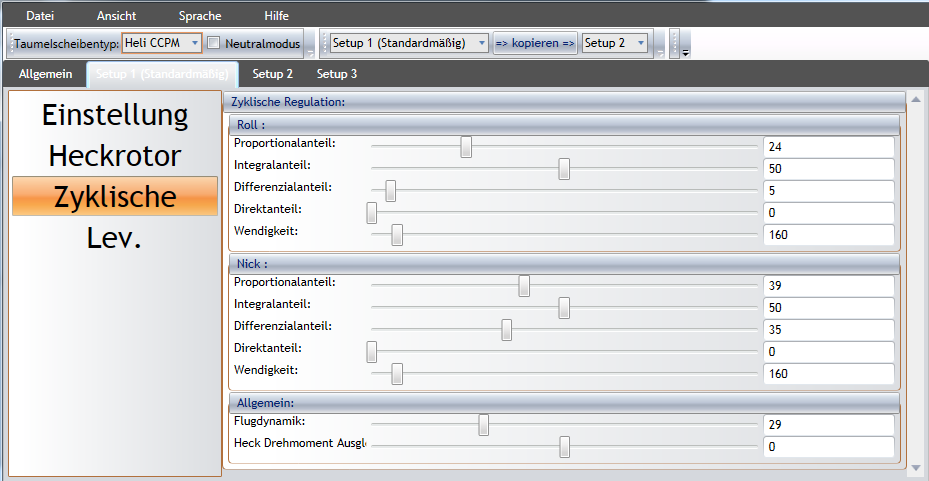Click the scroll down arrow of panel

(915, 467)
